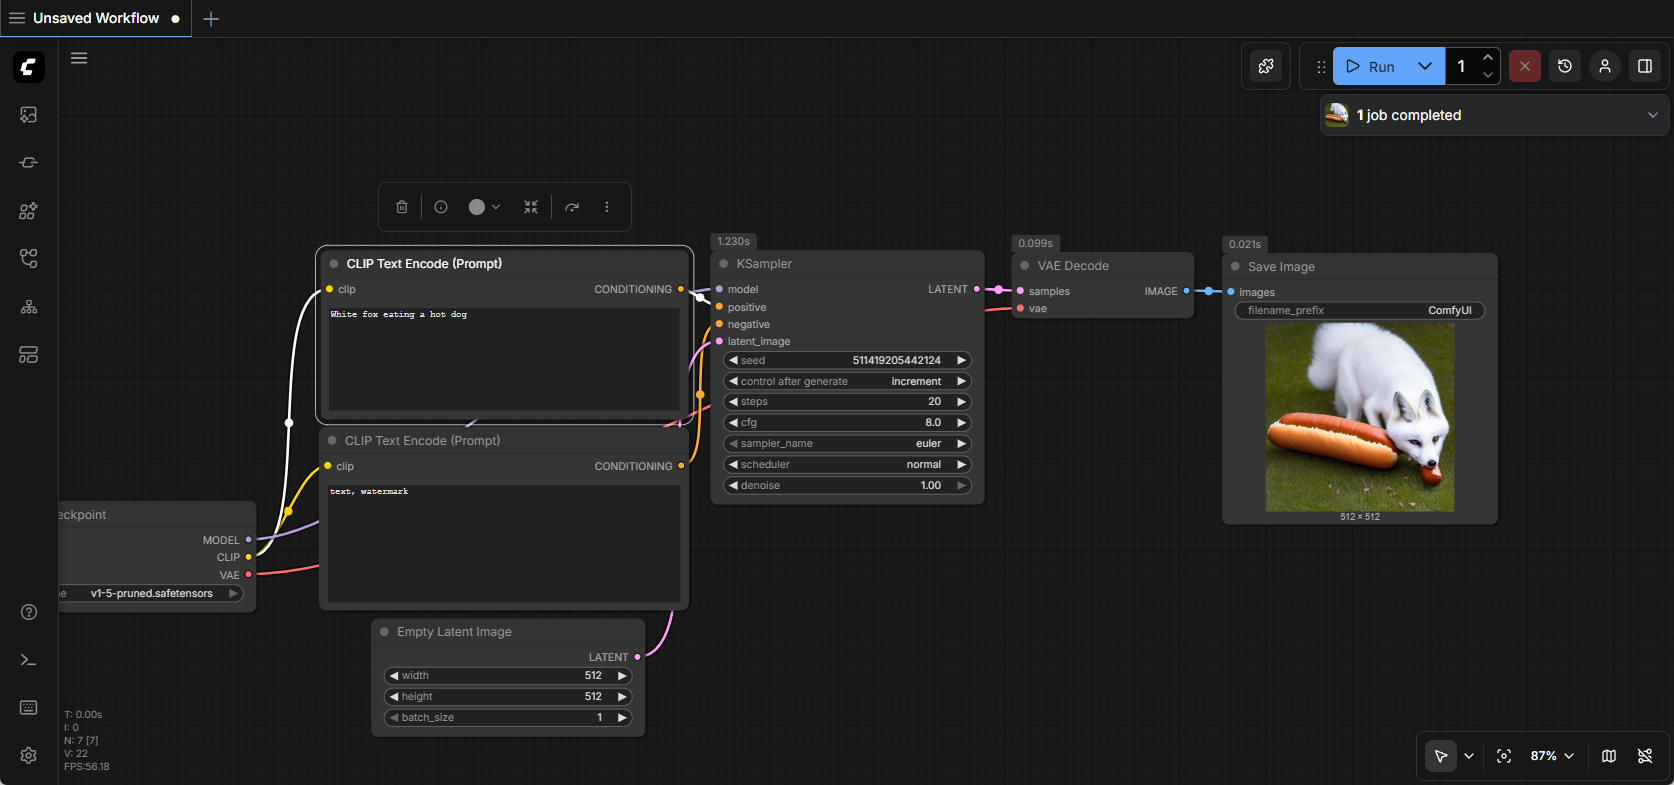The image size is (1674, 785).
Task: Pick node color from the gray swatch
Action: pyautogui.click(x=478, y=207)
